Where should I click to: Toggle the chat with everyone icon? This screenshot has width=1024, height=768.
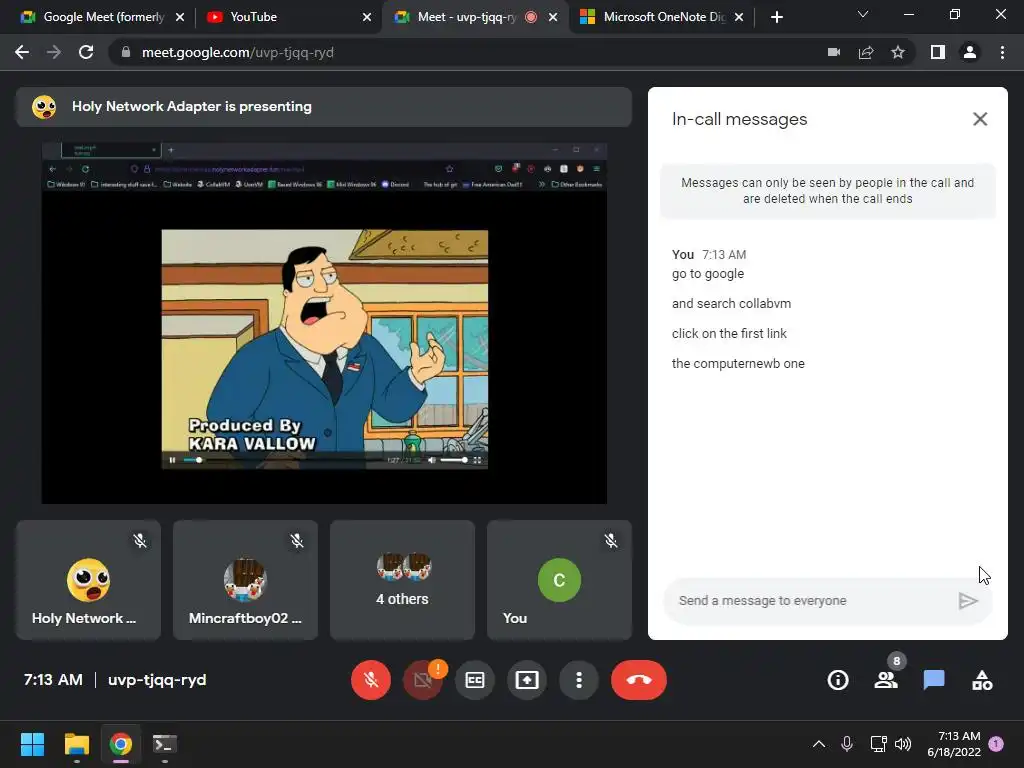[934, 680]
